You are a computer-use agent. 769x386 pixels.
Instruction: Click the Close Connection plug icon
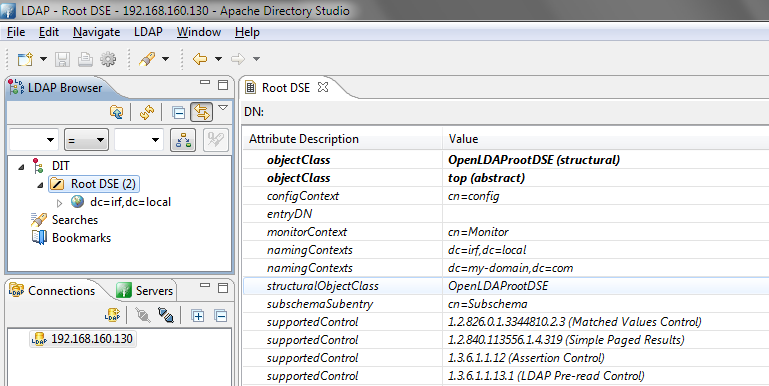pos(166,315)
